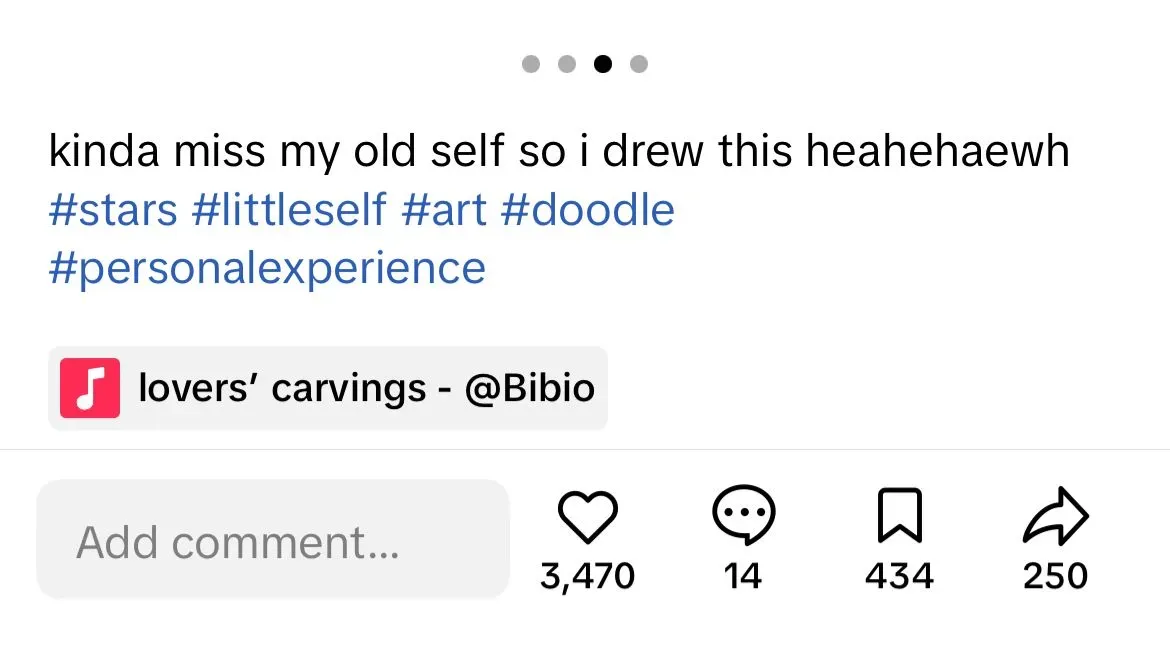Jump to second carousel image dot
The width and height of the screenshot is (1170, 647).
coord(567,65)
